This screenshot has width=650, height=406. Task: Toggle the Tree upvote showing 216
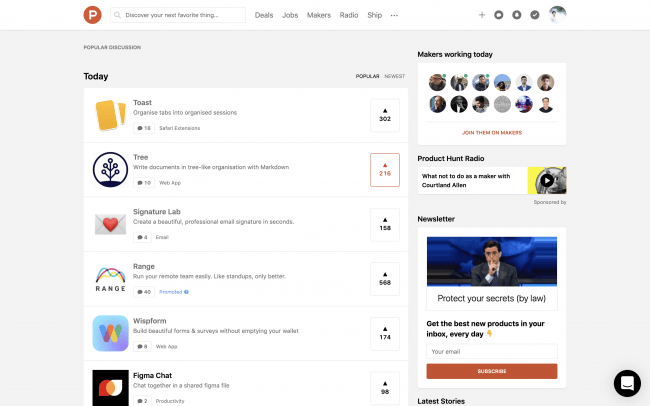(385, 170)
